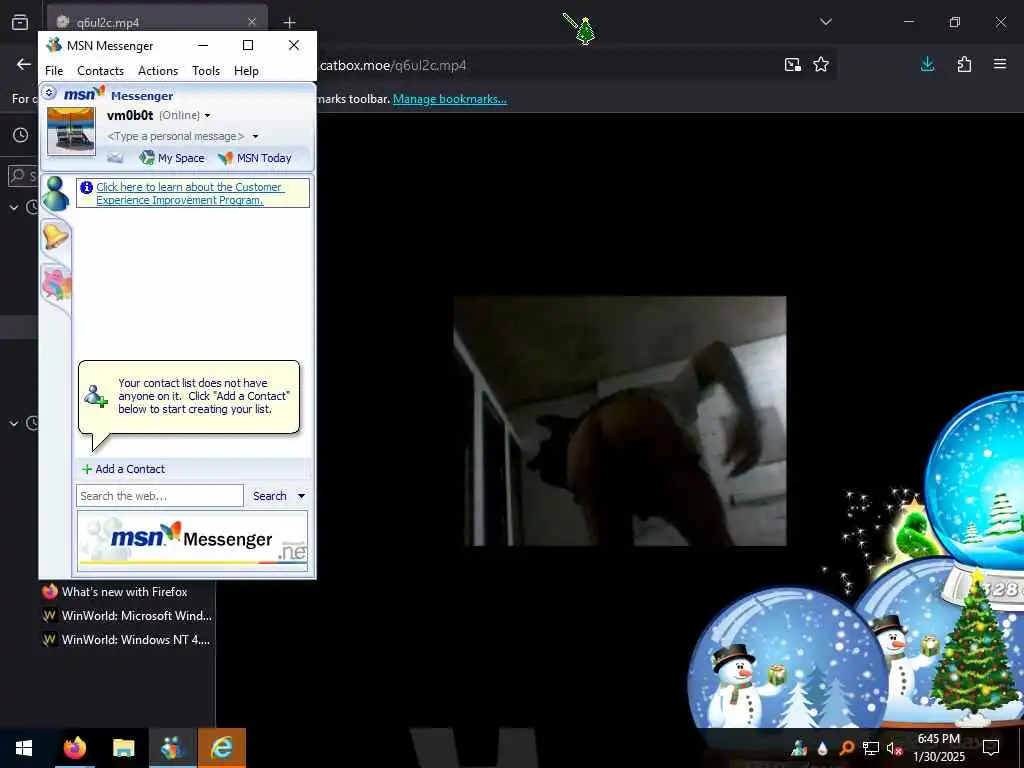Open a new Firefox tab with plus button

tap(289, 22)
